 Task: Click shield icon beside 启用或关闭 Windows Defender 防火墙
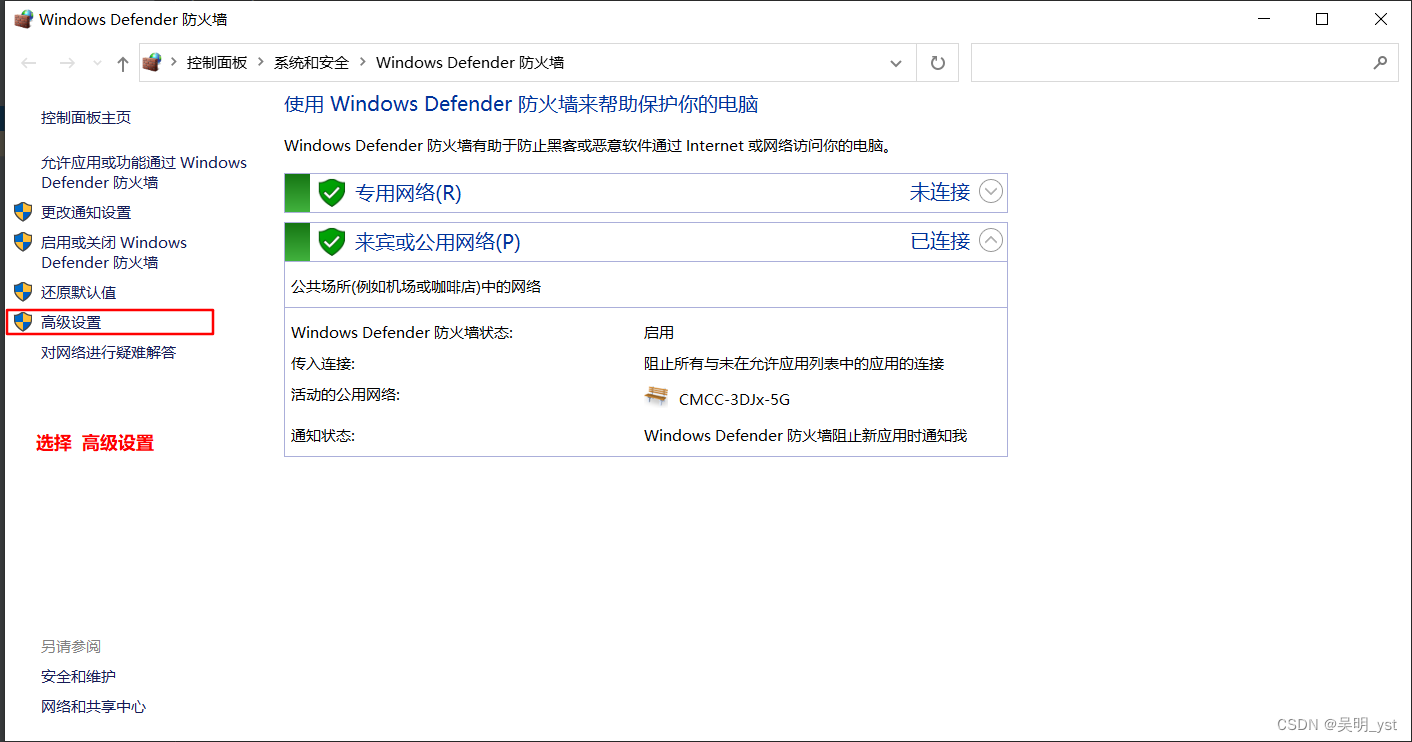coord(23,242)
